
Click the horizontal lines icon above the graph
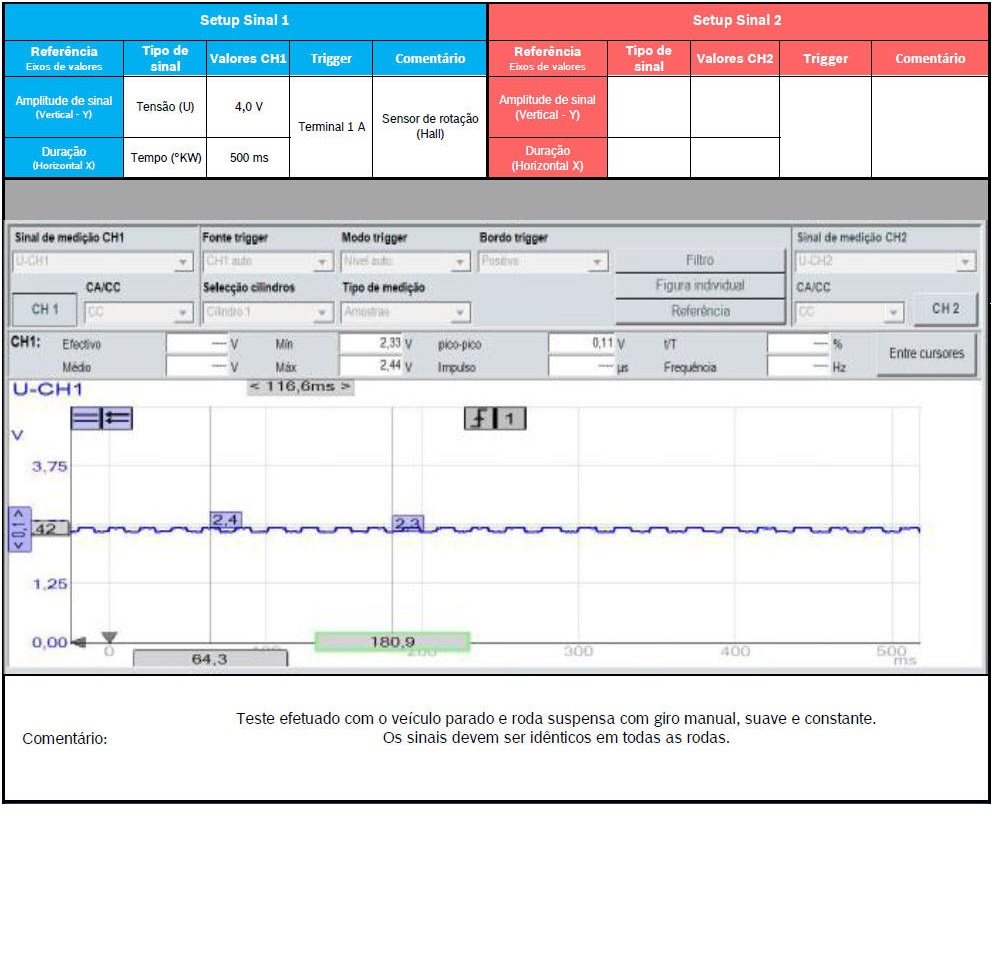[x=85, y=420]
